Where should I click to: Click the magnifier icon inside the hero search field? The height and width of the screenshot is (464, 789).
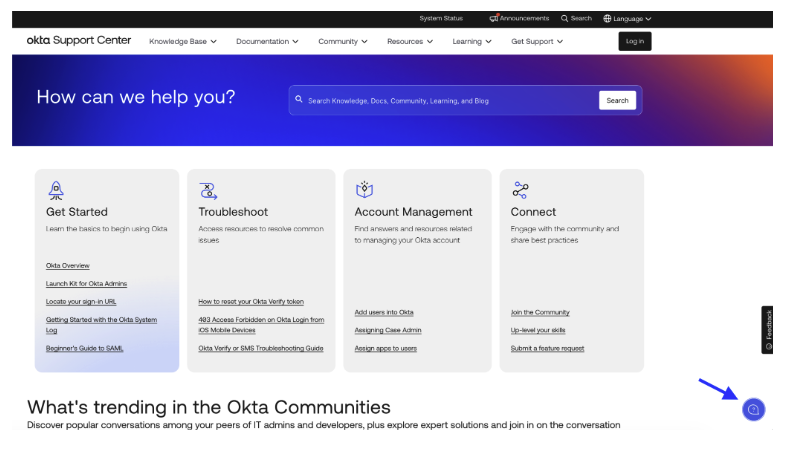298,100
